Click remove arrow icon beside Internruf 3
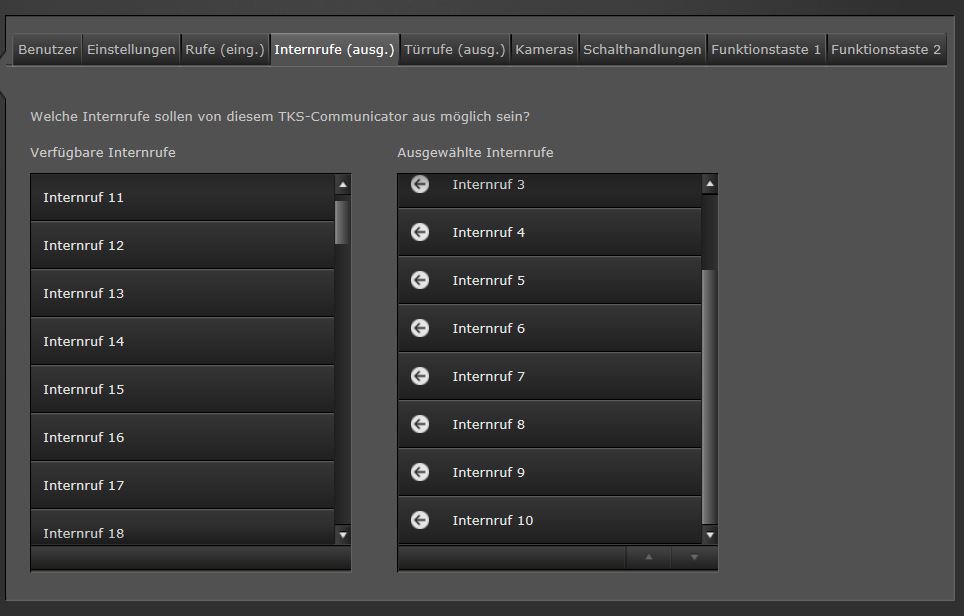 (420, 185)
